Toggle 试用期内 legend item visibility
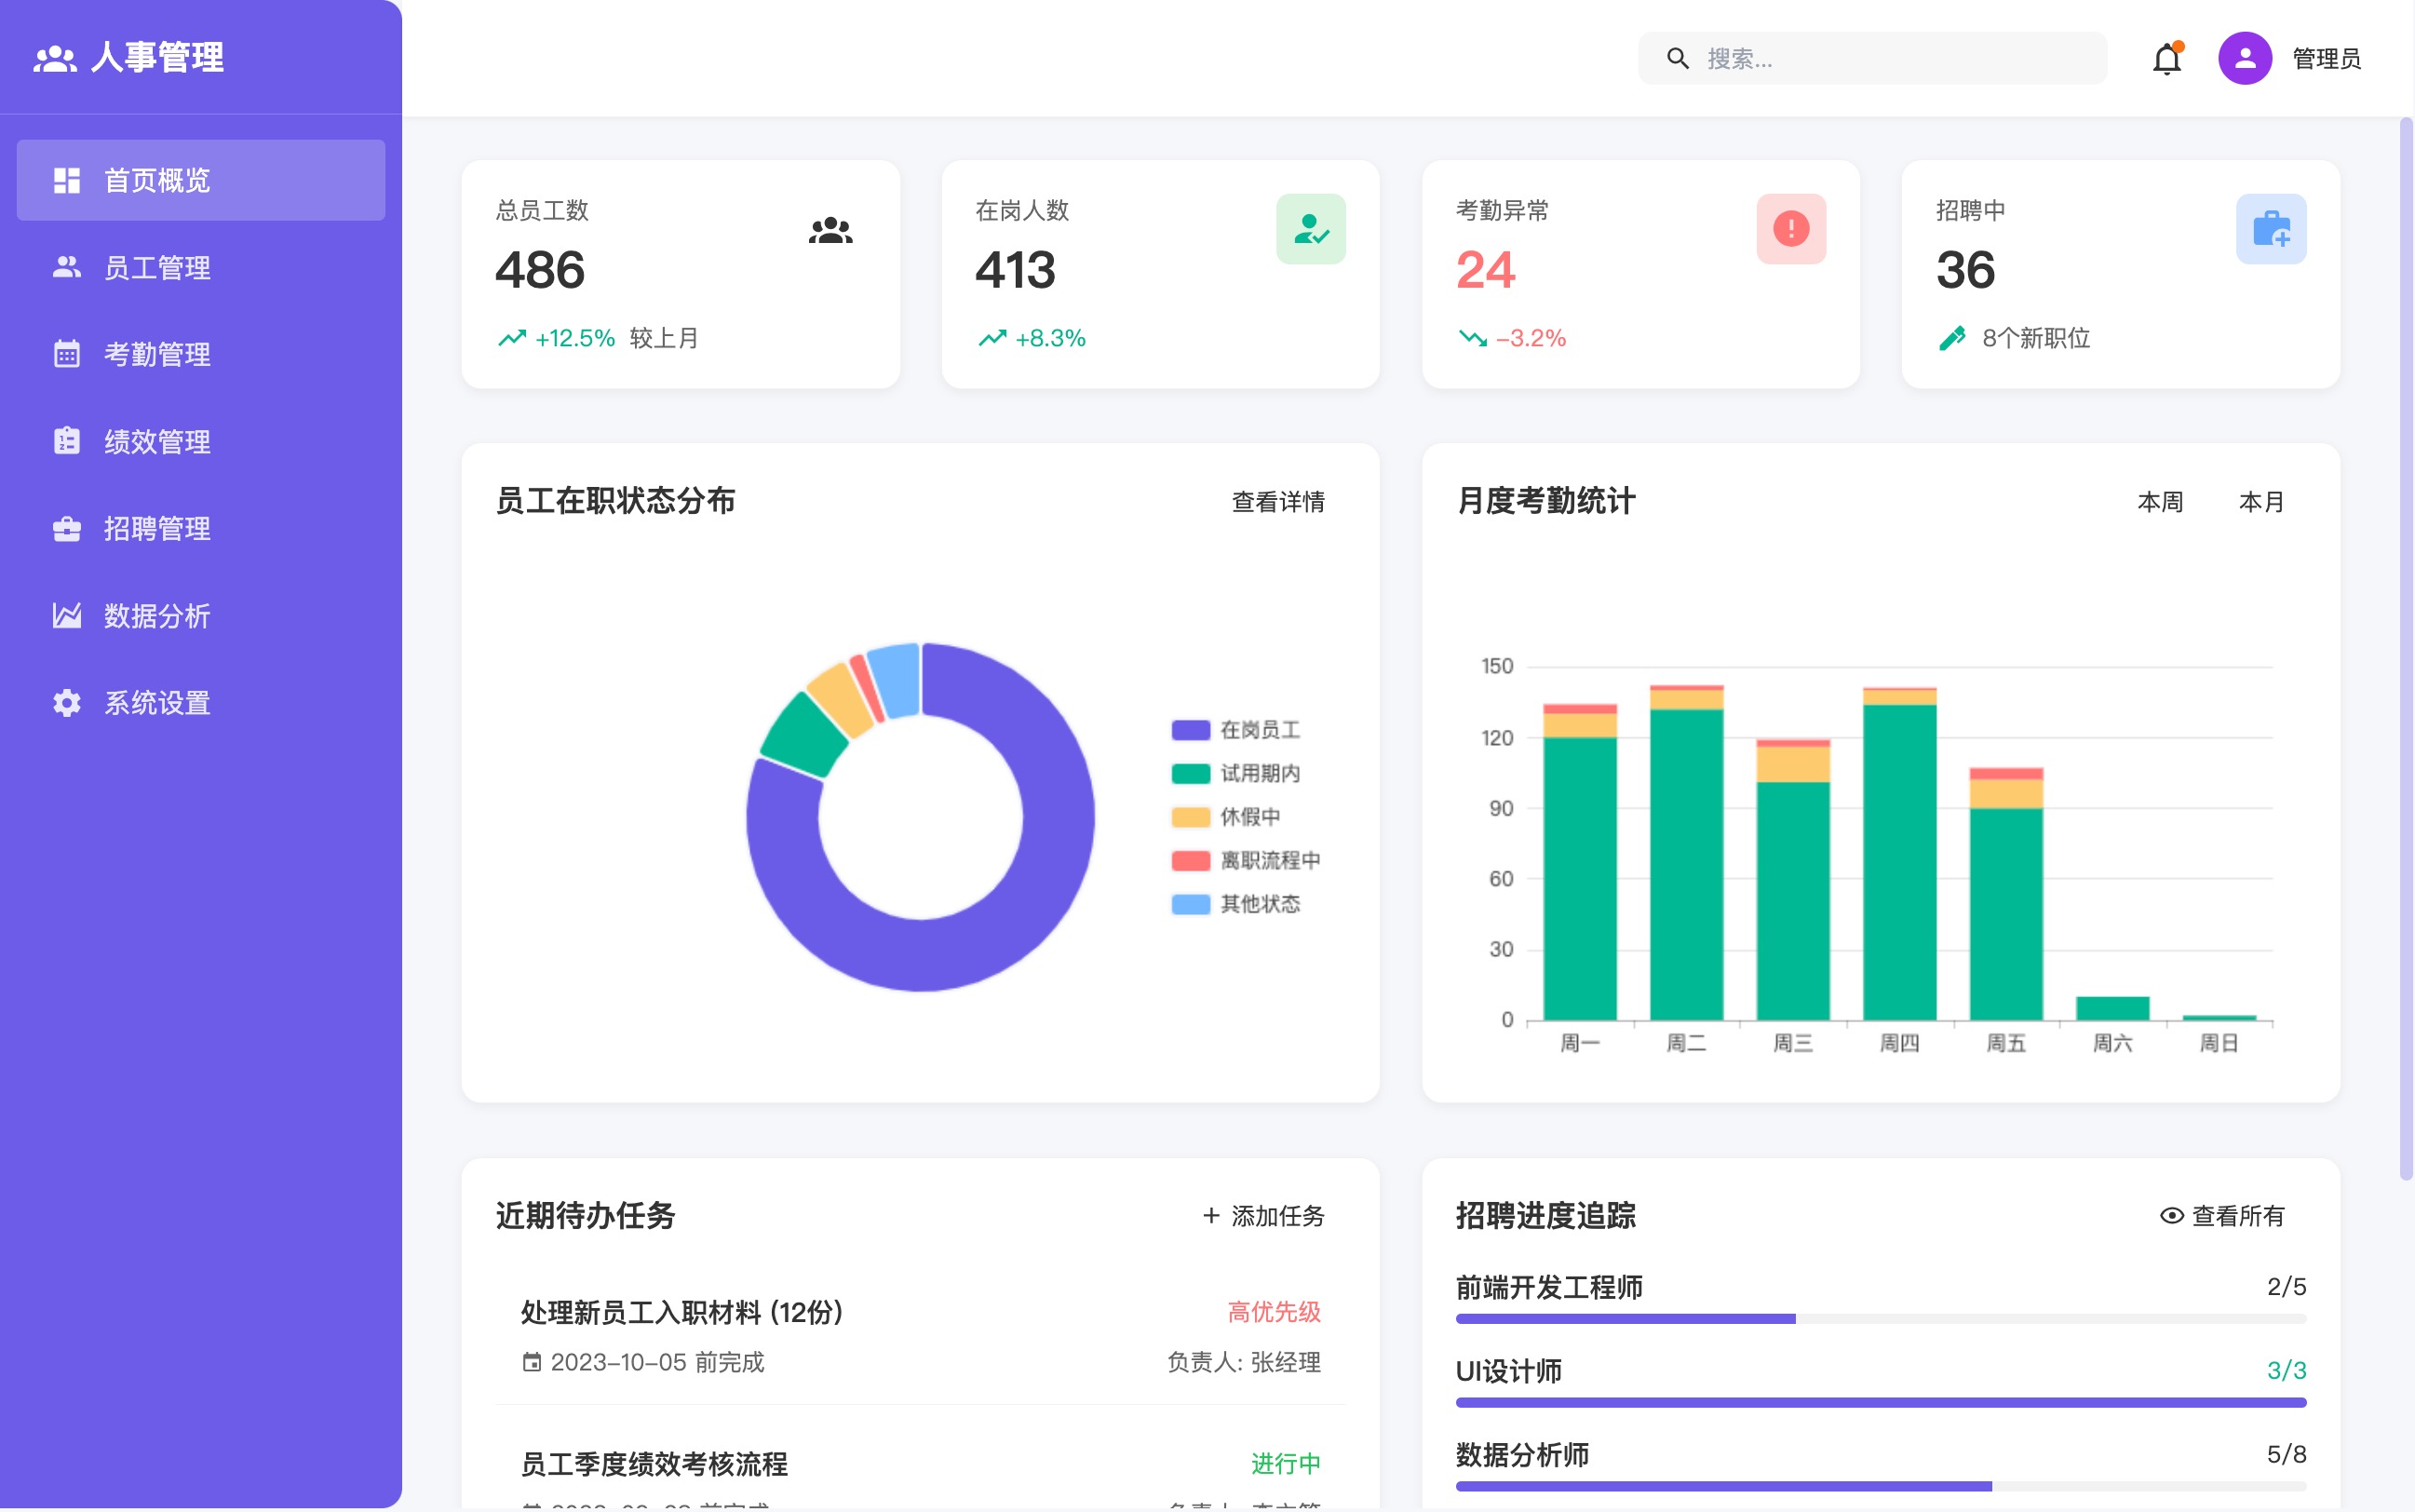2415x1512 pixels. click(1236, 773)
